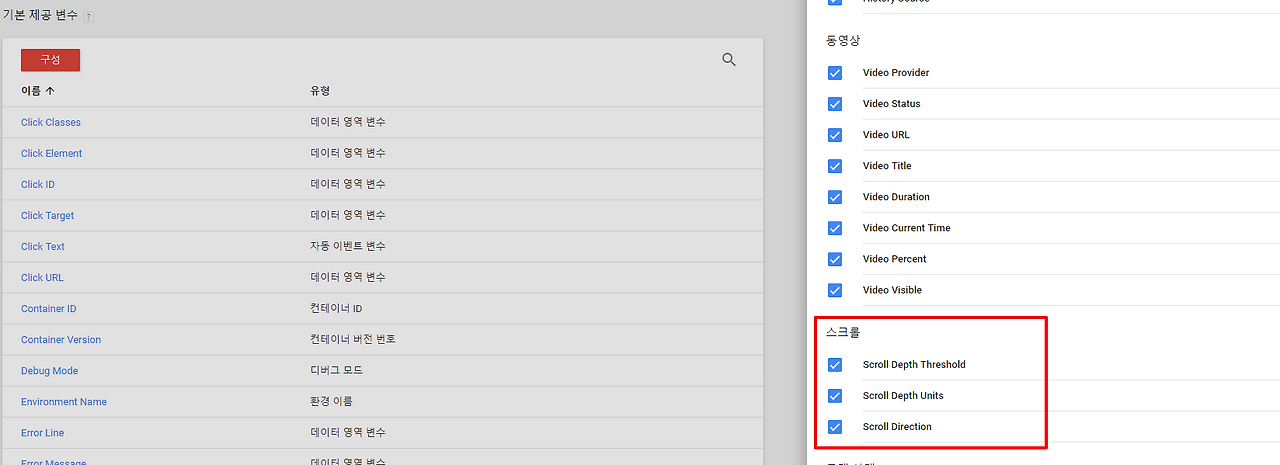Toggle Scroll Depth Threshold checkbox
The width and height of the screenshot is (1280, 465).
coord(835,365)
